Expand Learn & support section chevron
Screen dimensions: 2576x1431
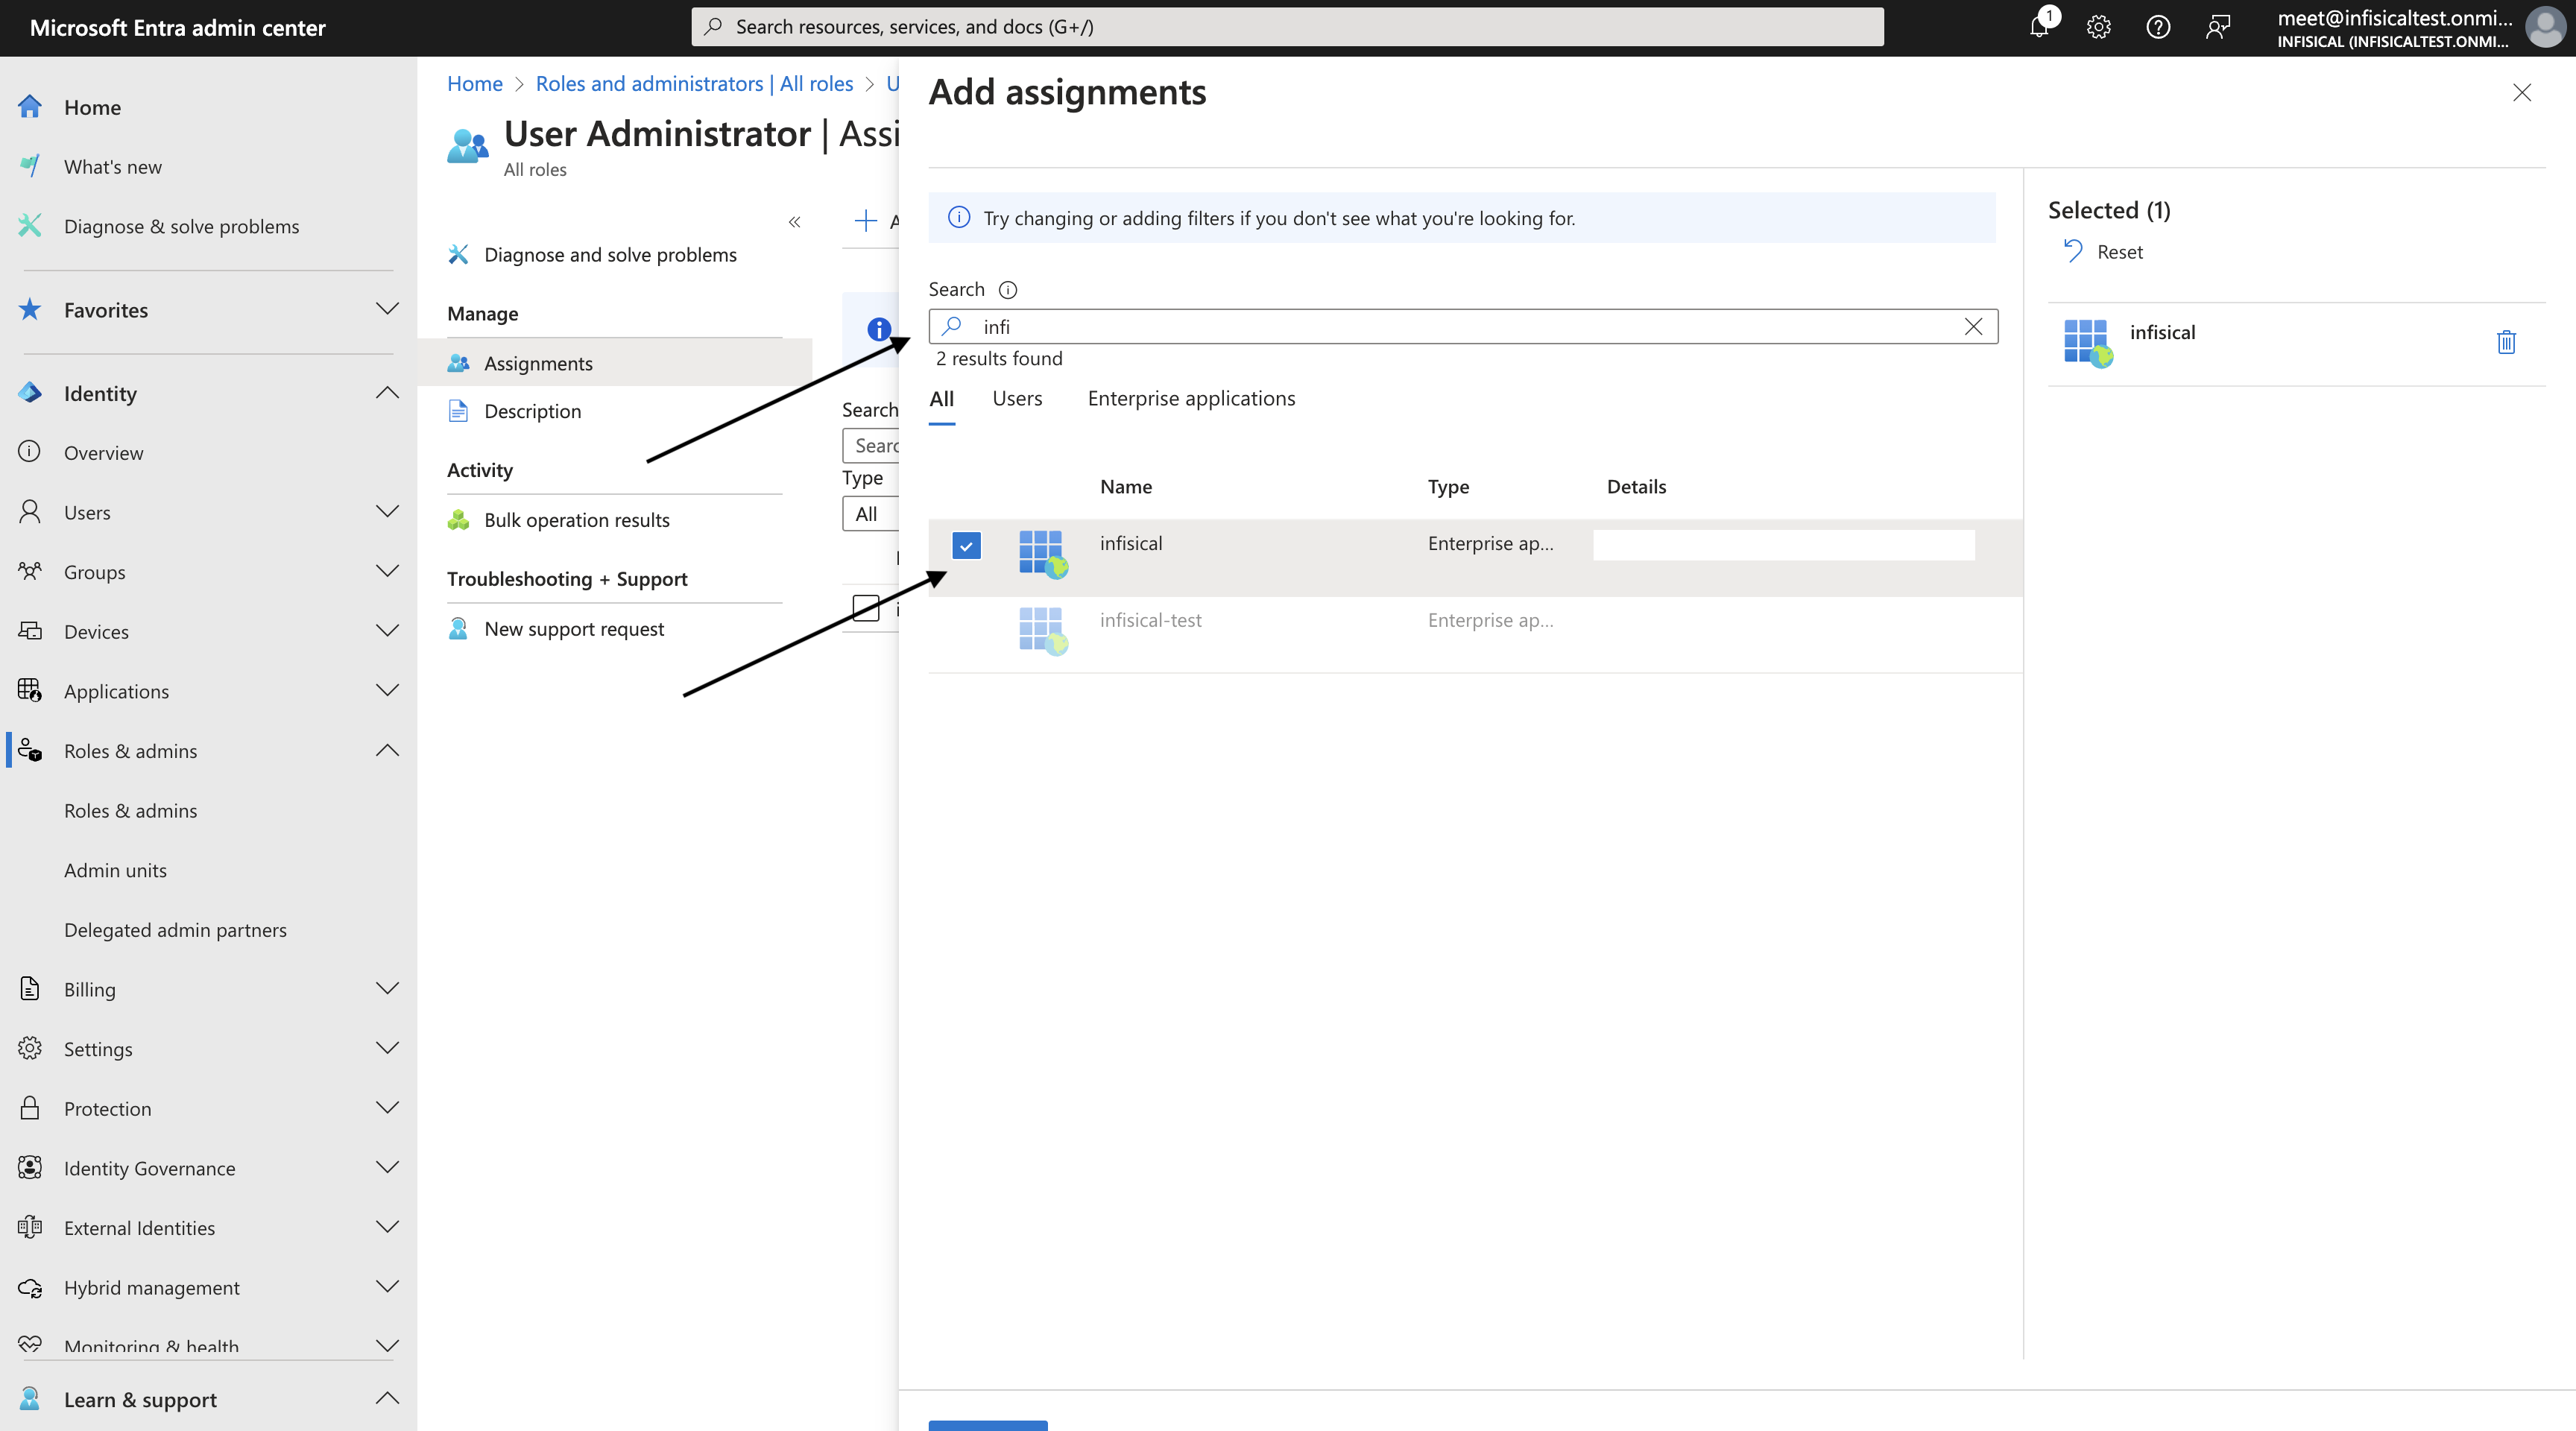(387, 1399)
